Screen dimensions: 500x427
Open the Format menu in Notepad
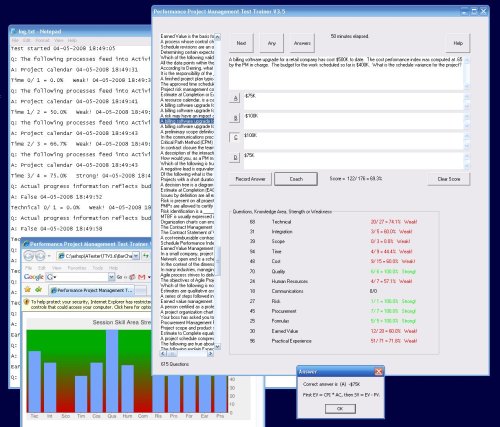(x=42, y=40)
